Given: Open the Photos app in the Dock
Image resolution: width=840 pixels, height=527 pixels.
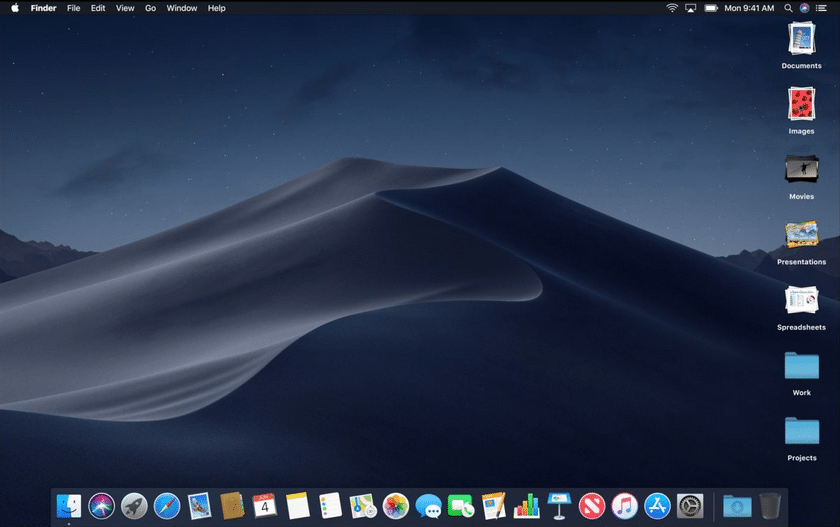Looking at the screenshot, I should coord(396,506).
